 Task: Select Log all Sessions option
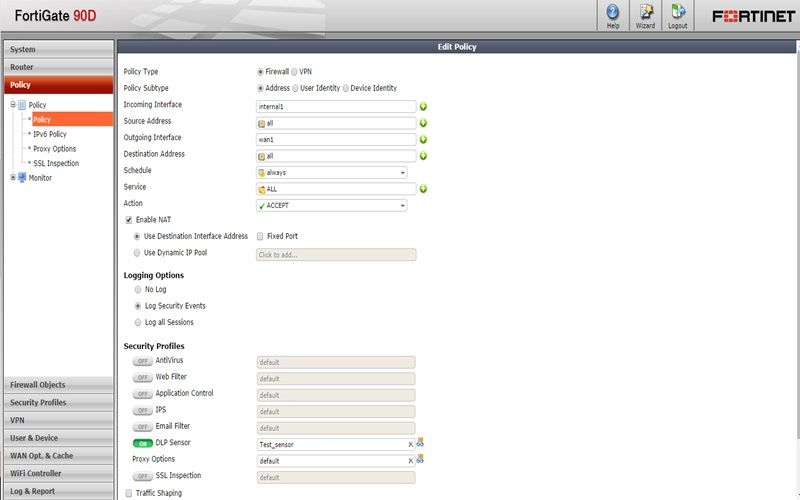pyautogui.click(x=138, y=322)
